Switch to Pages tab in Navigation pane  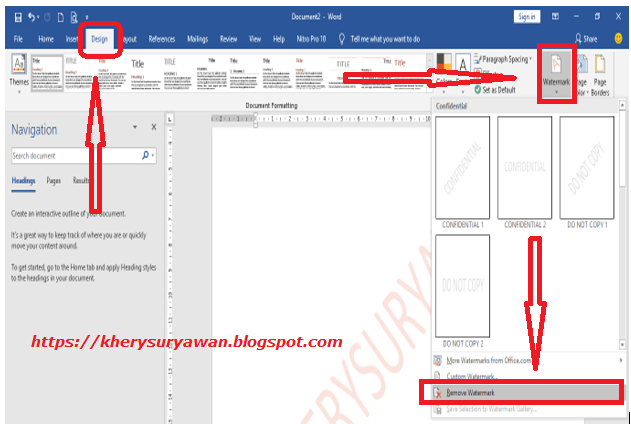pos(54,181)
